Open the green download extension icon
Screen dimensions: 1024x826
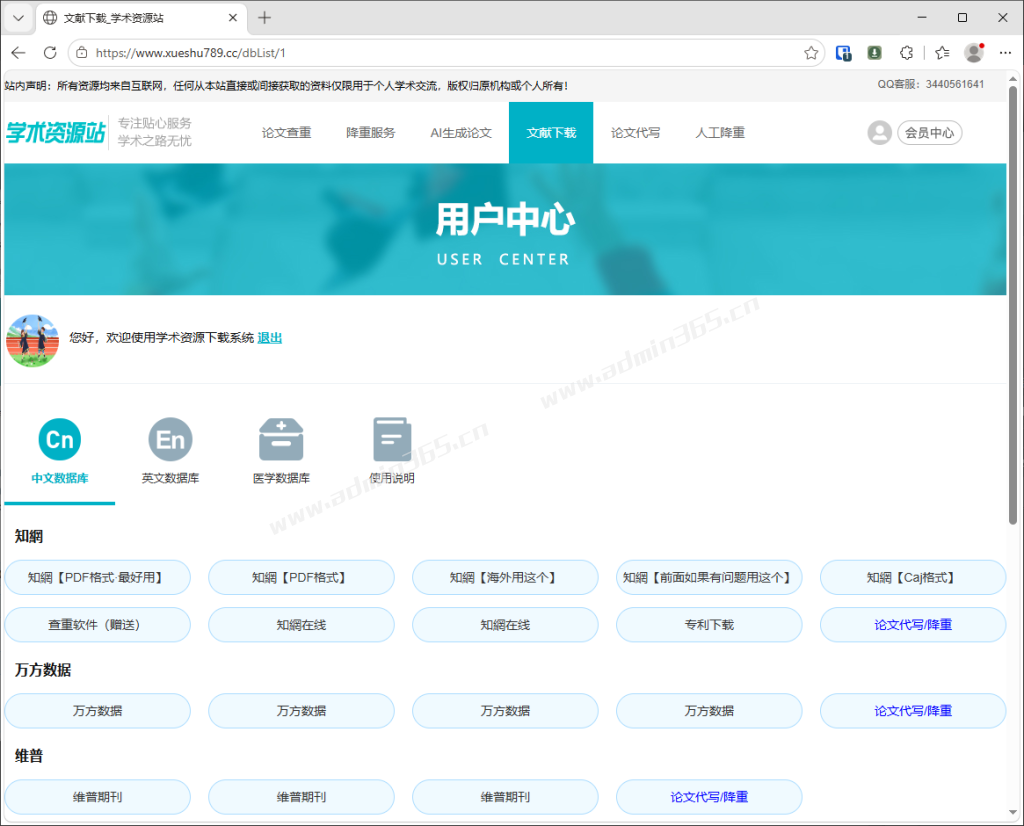click(x=874, y=53)
